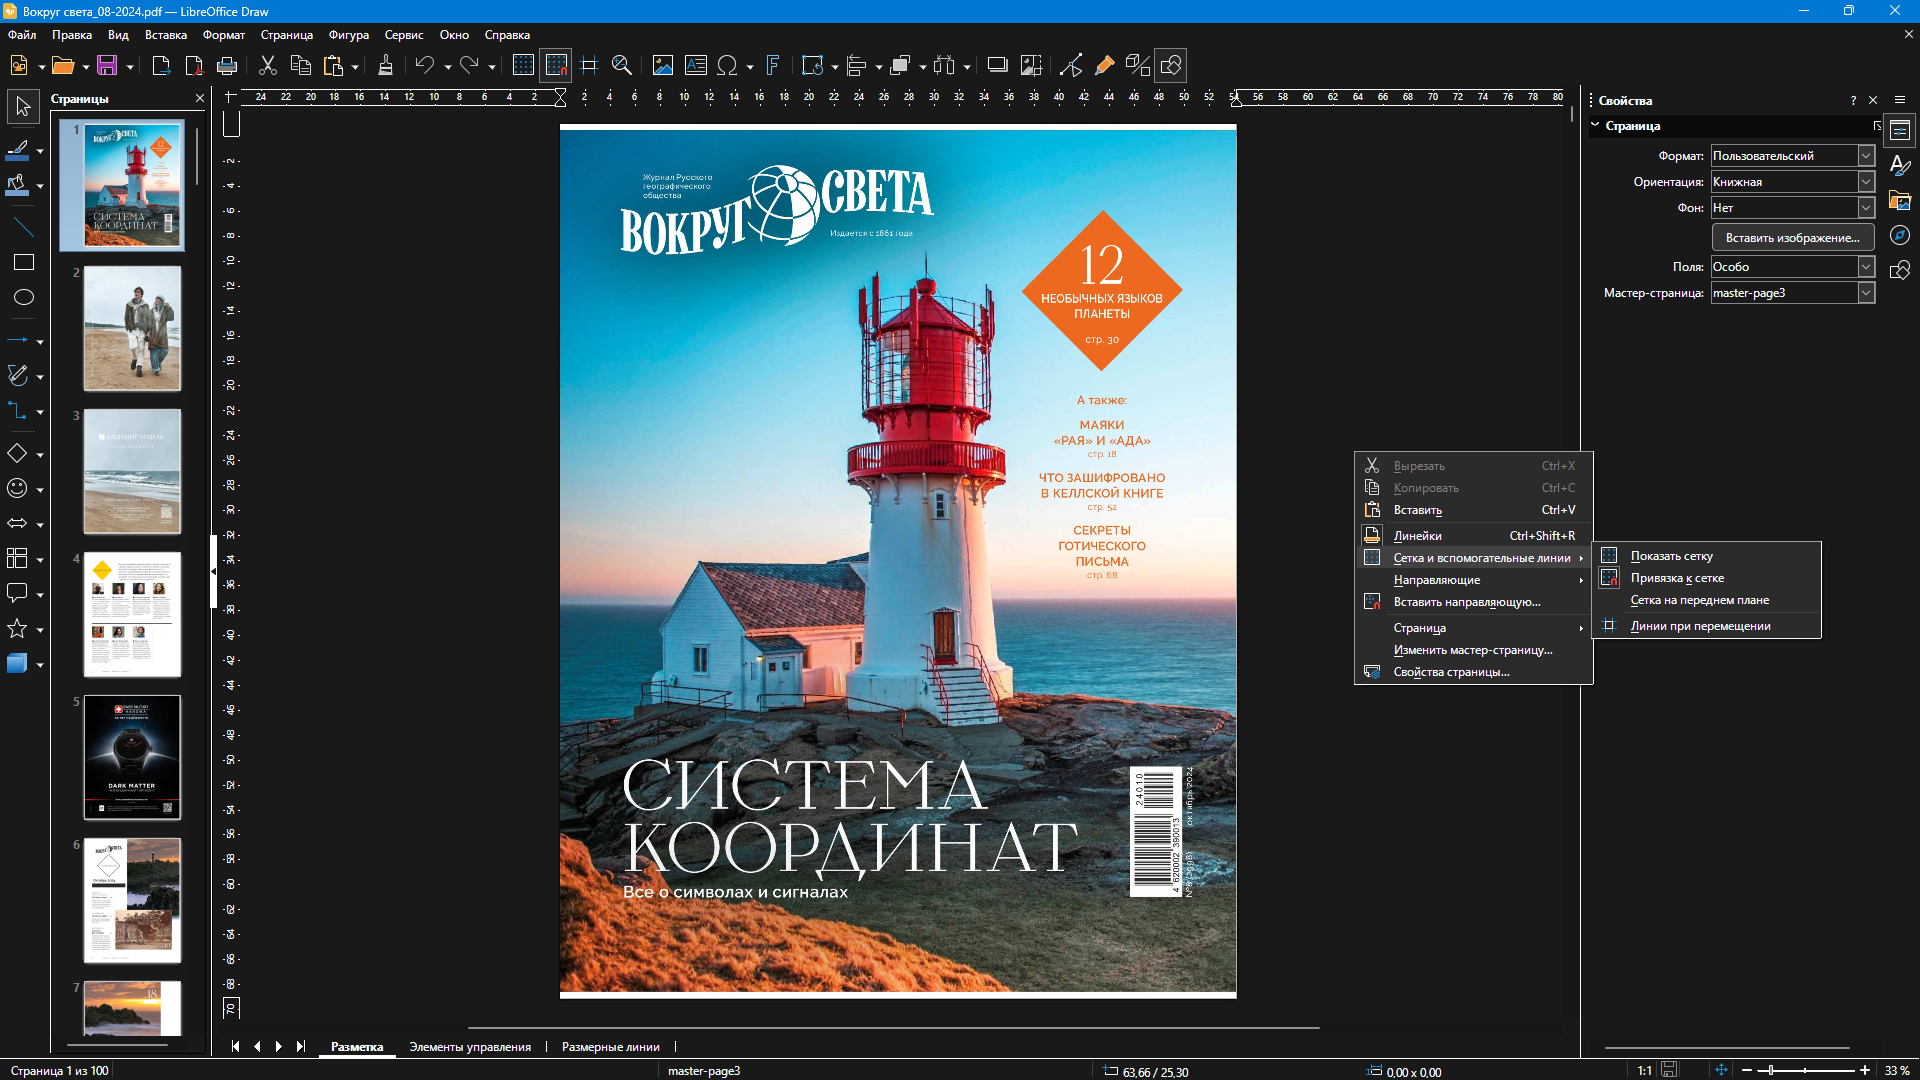This screenshot has width=1920, height=1080.
Task: Click the zoom slider in the status bar
Action: pyautogui.click(x=1805, y=1071)
